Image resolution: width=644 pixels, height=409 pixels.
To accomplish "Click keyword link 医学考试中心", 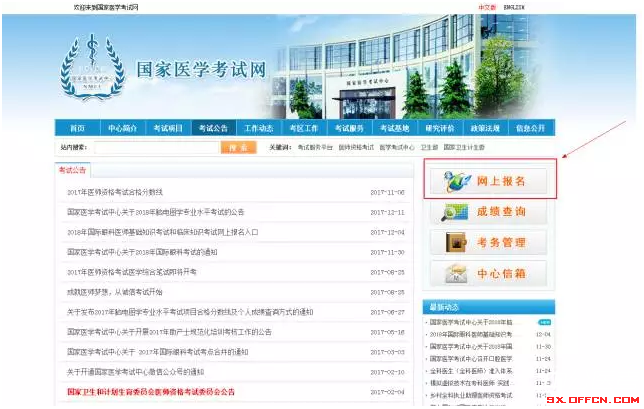I will click(397, 147).
